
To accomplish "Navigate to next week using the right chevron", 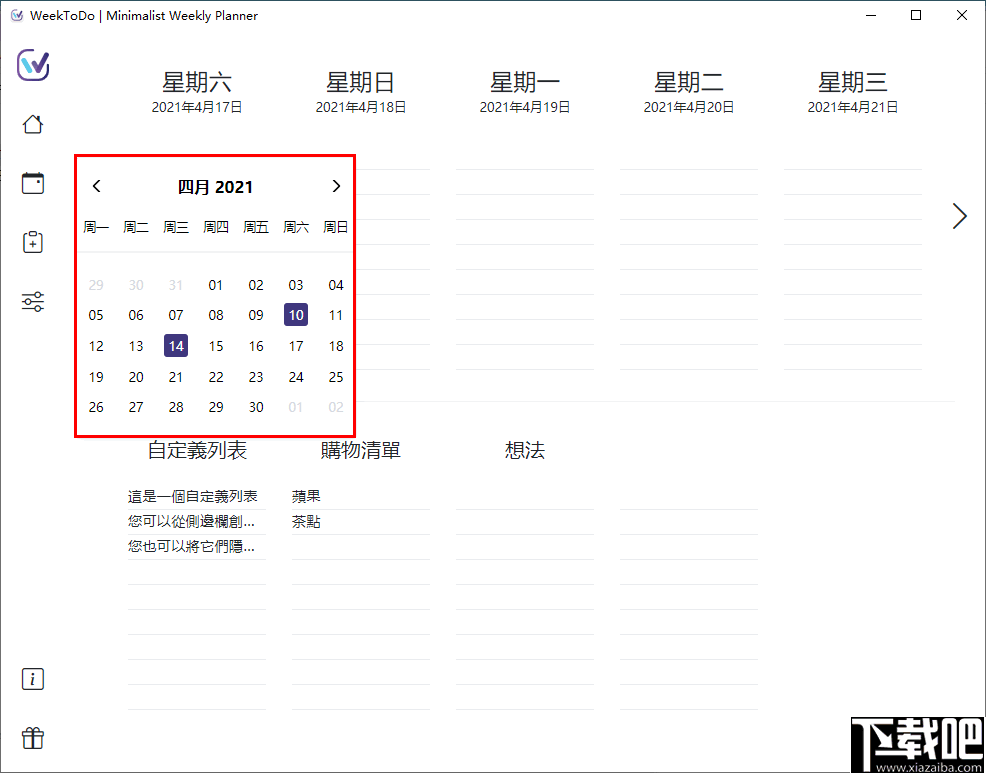I will pyautogui.click(x=959, y=215).
